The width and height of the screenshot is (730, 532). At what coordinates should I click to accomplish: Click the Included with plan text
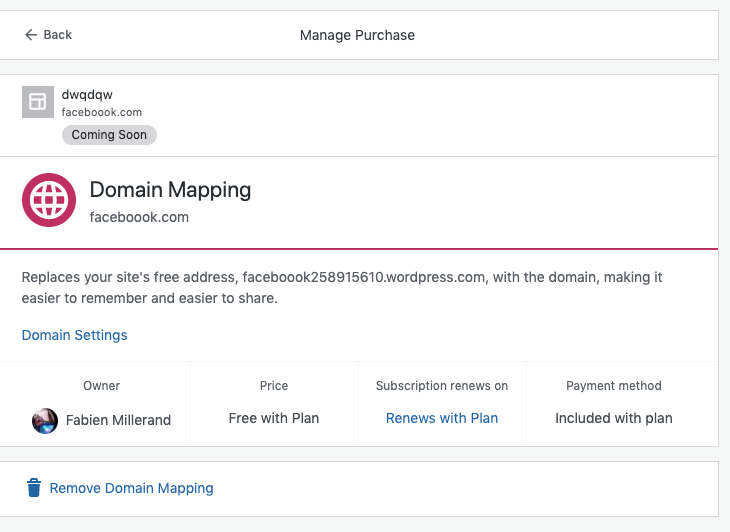pyautogui.click(x=614, y=418)
